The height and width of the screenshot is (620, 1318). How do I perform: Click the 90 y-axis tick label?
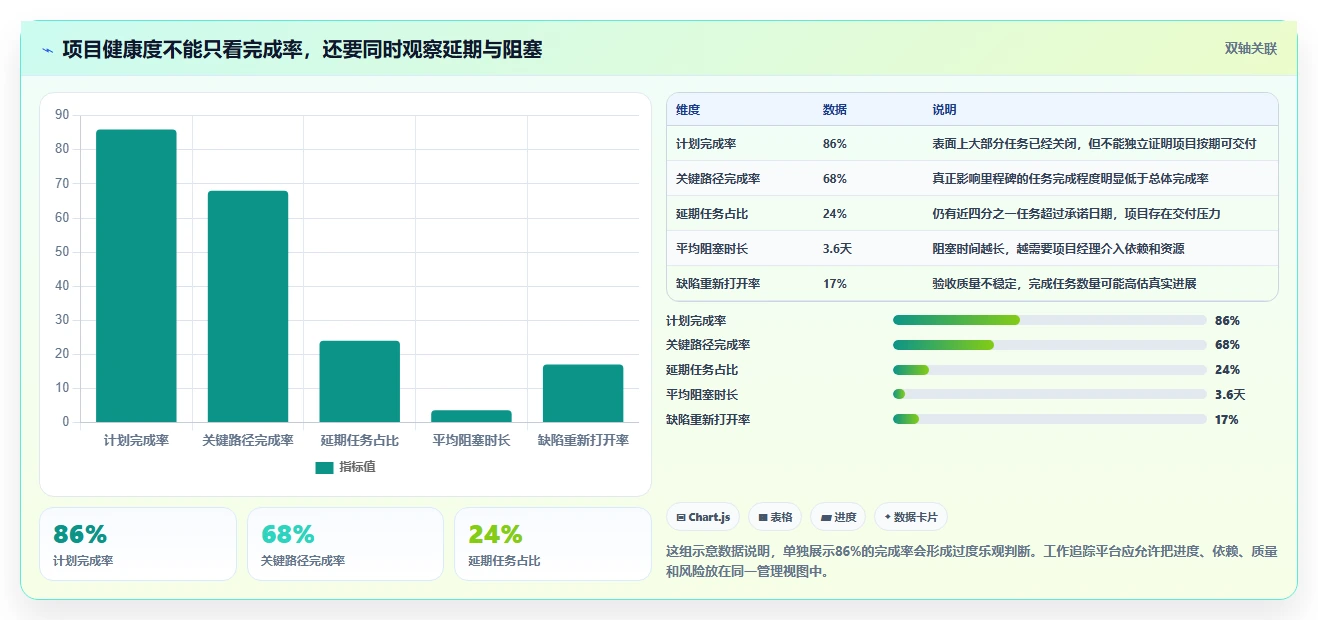(62, 115)
